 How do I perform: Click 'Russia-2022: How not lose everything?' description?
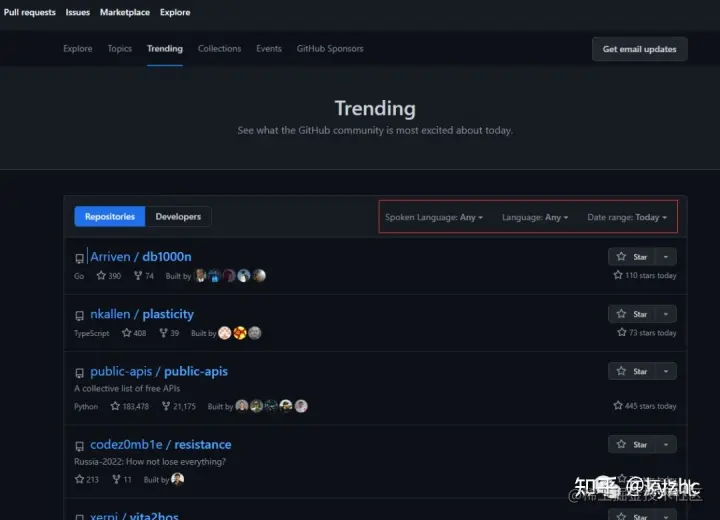tap(150, 462)
